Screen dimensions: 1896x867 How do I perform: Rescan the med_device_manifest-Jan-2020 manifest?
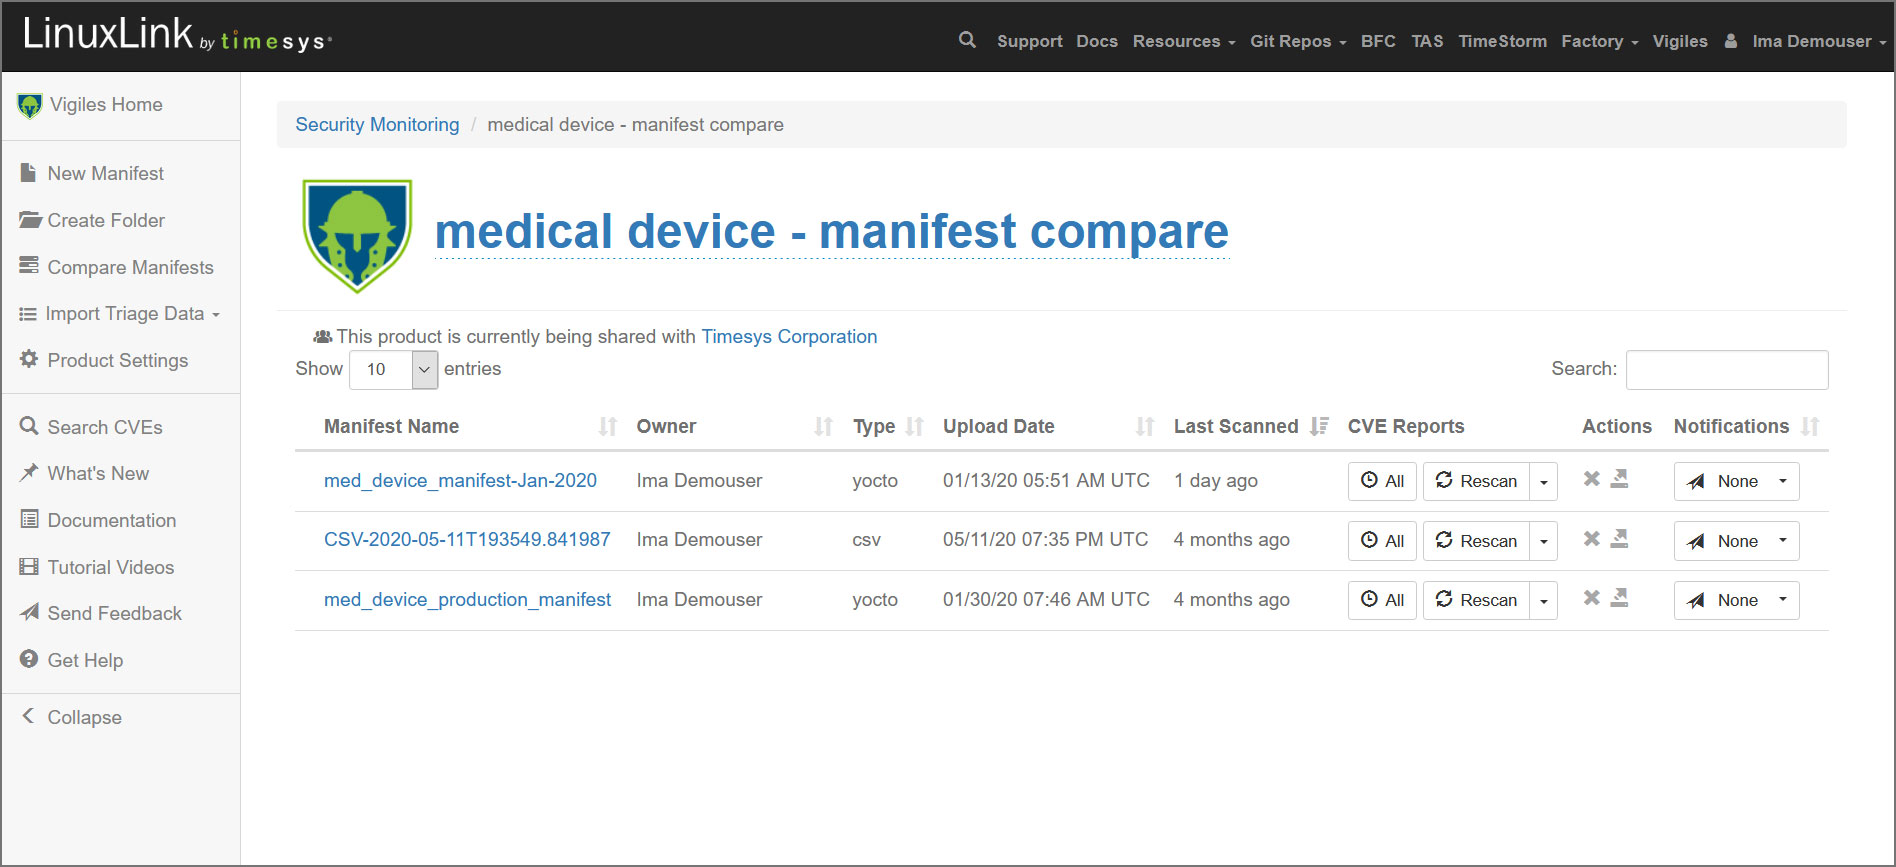[x=1476, y=481]
